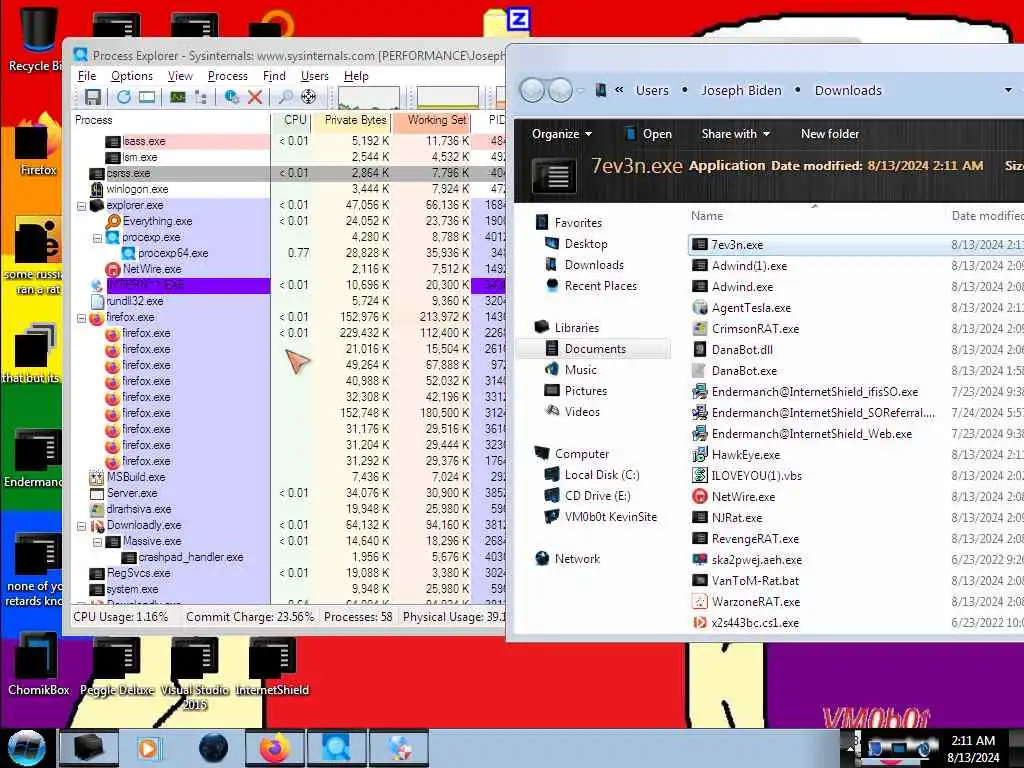Select Local Disk (C:) in navigation pane

click(x=602, y=475)
